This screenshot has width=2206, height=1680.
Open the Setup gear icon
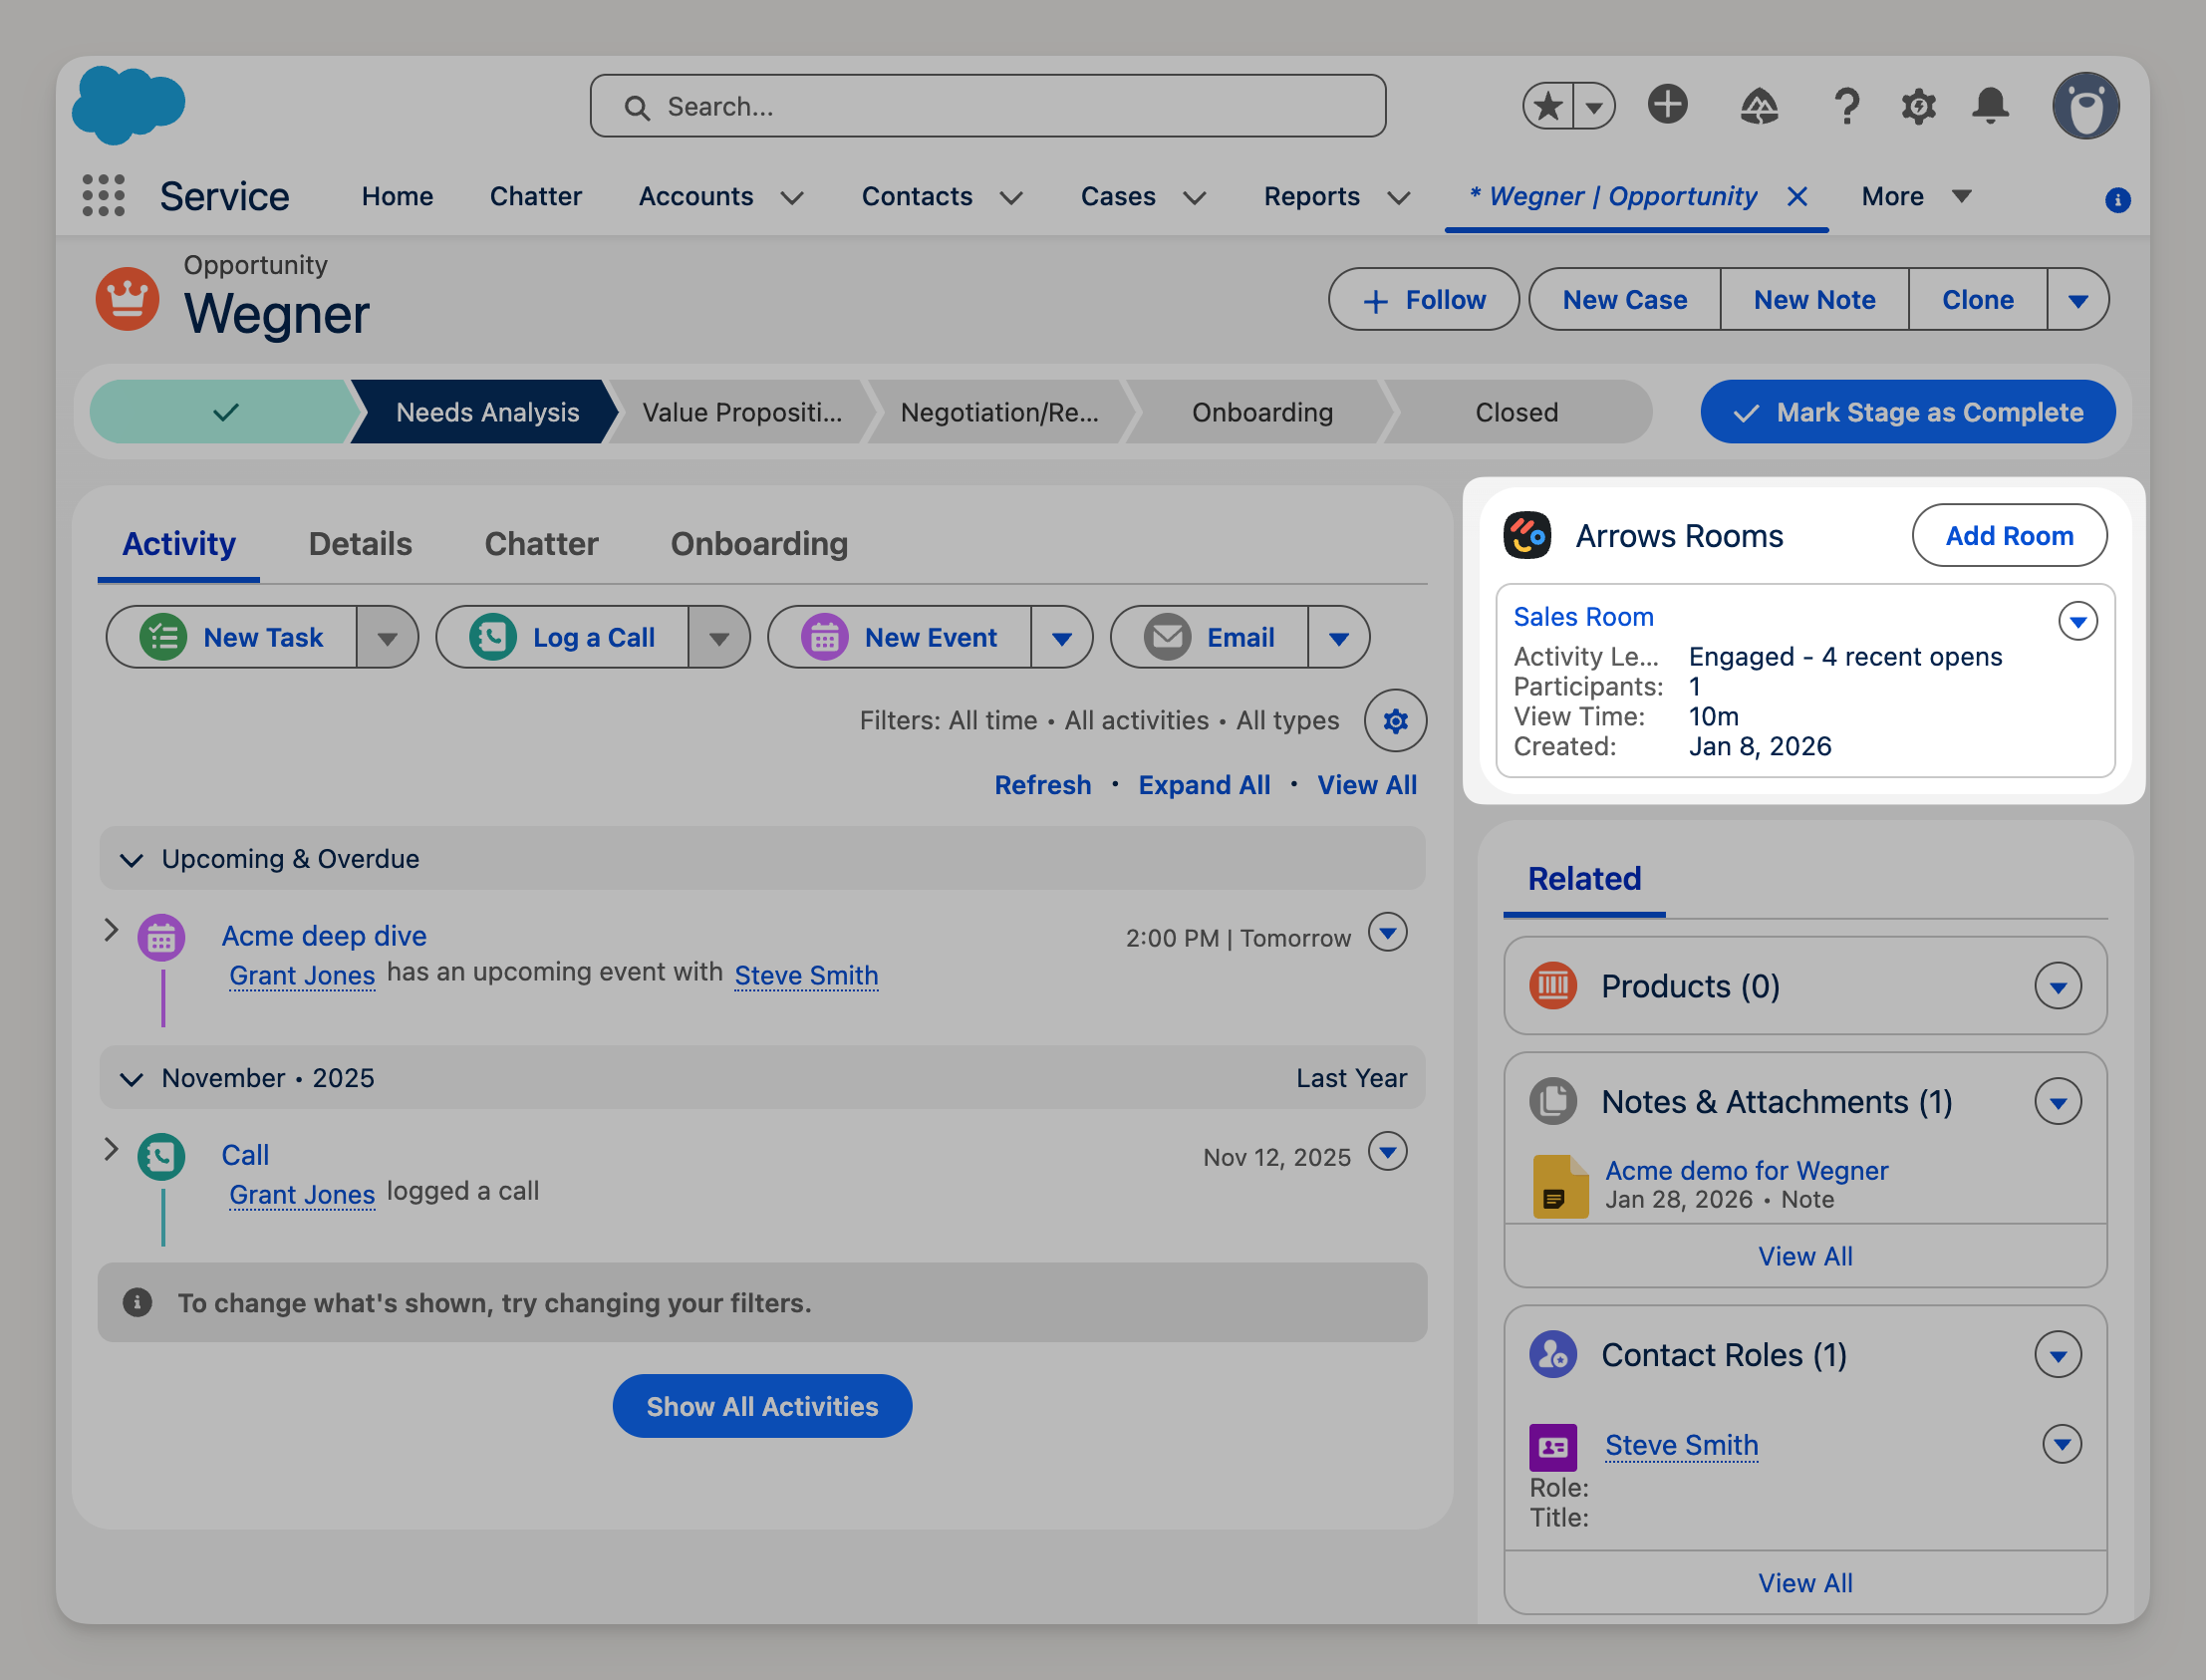pyautogui.click(x=1918, y=106)
